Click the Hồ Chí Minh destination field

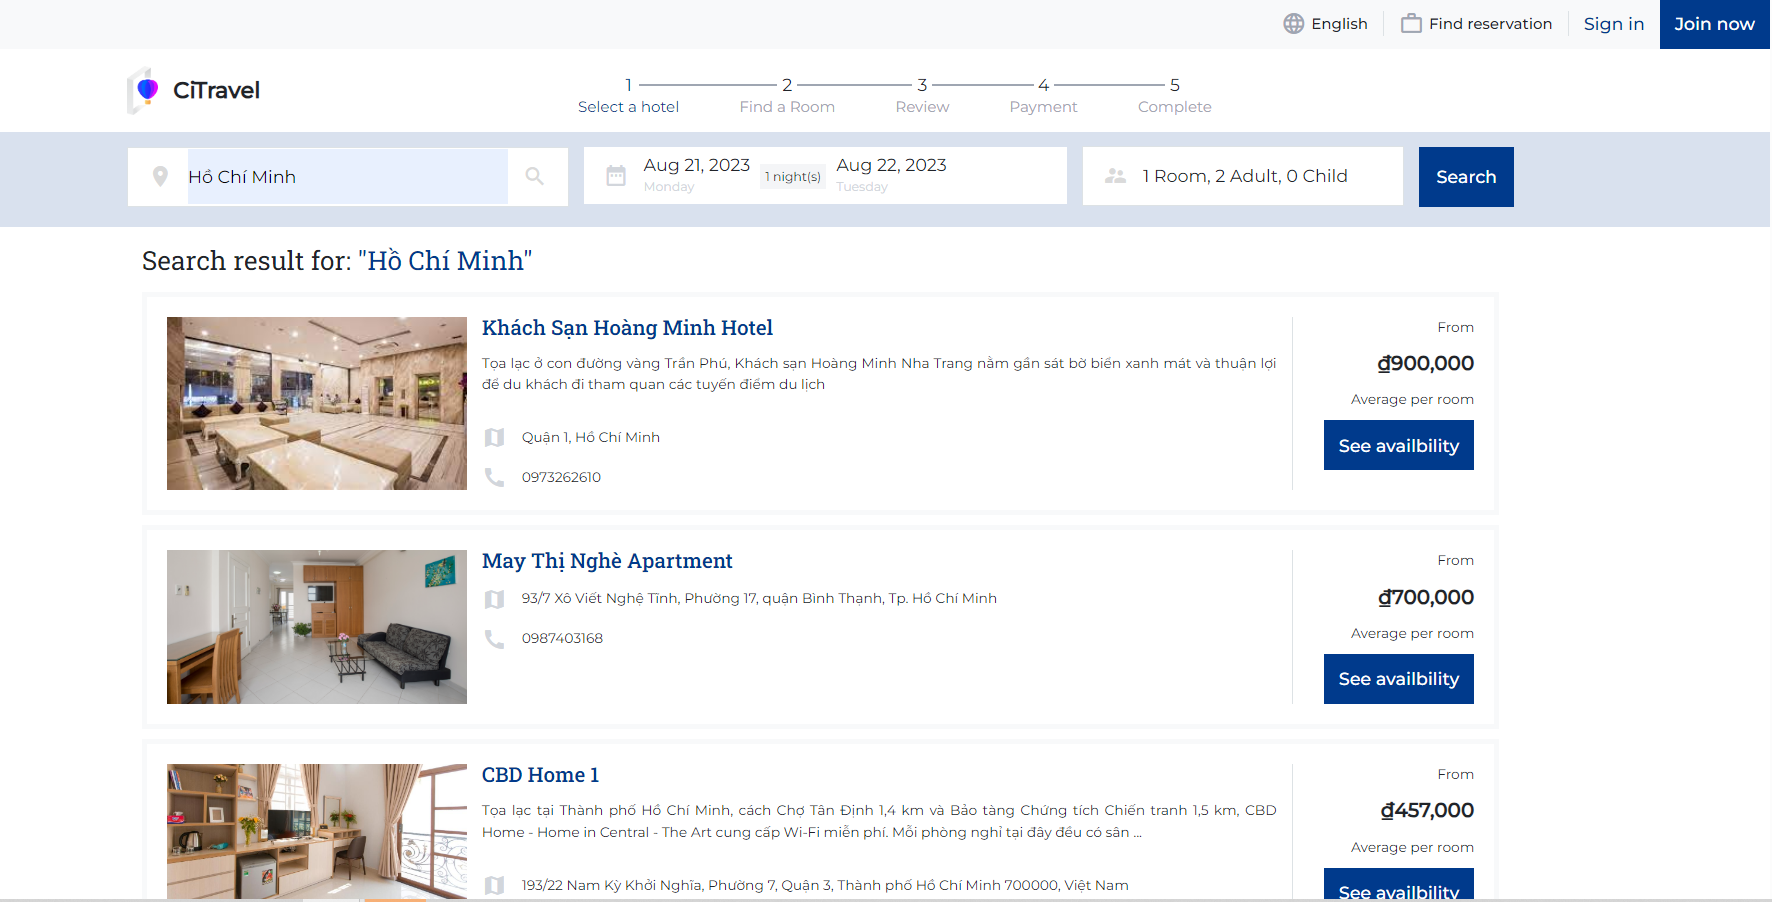coord(347,177)
